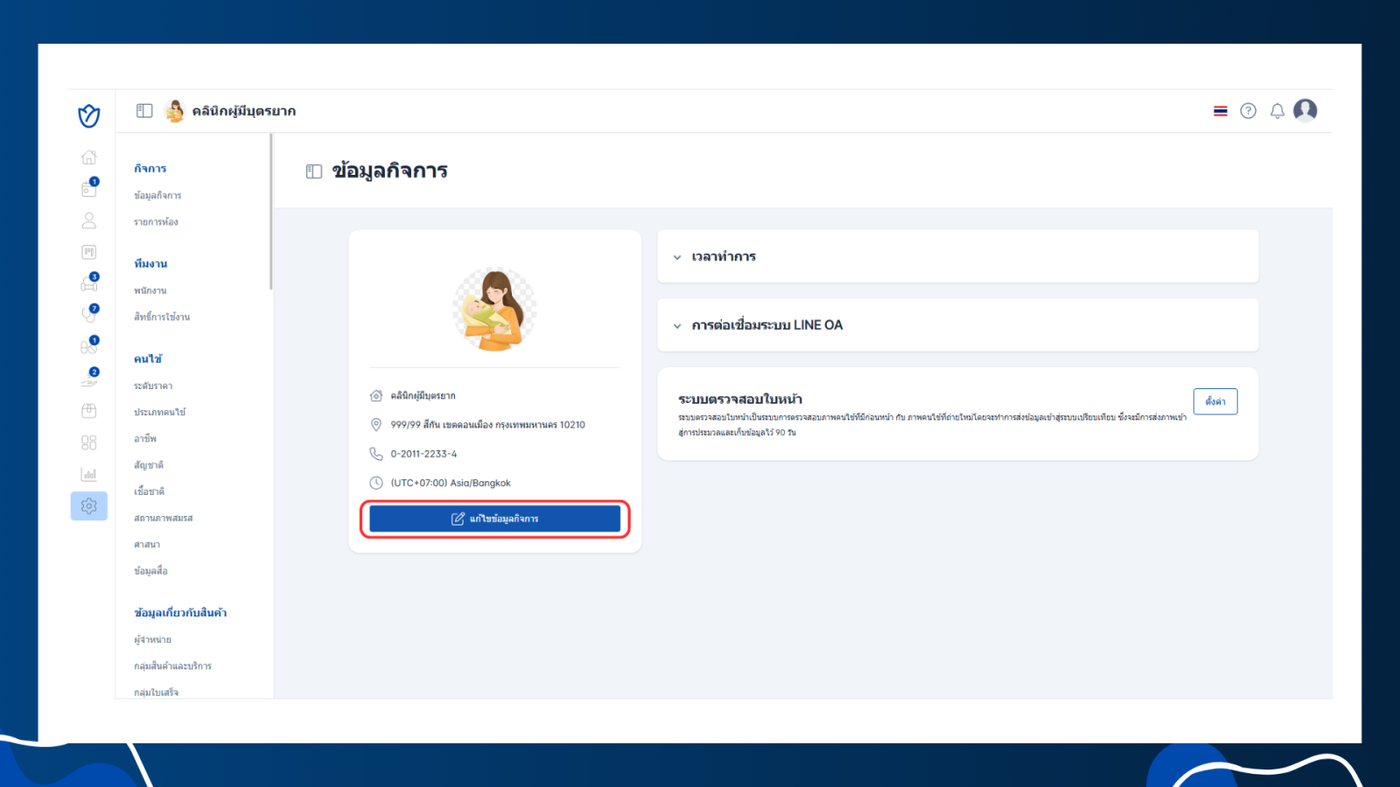Click the clinic name คลินิกผู้มีบุตรยาก in top bar

click(x=244, y=111)
